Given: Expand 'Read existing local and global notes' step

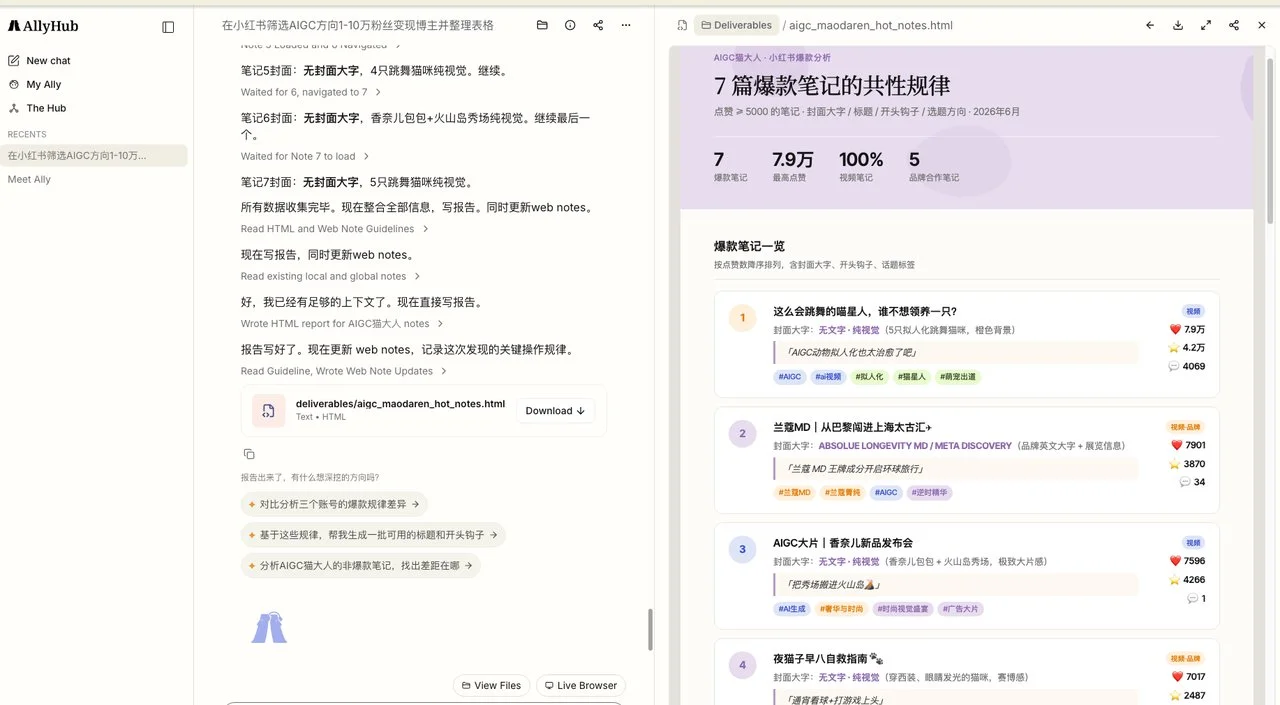Looking at the screenshot, I should (331, 276).
